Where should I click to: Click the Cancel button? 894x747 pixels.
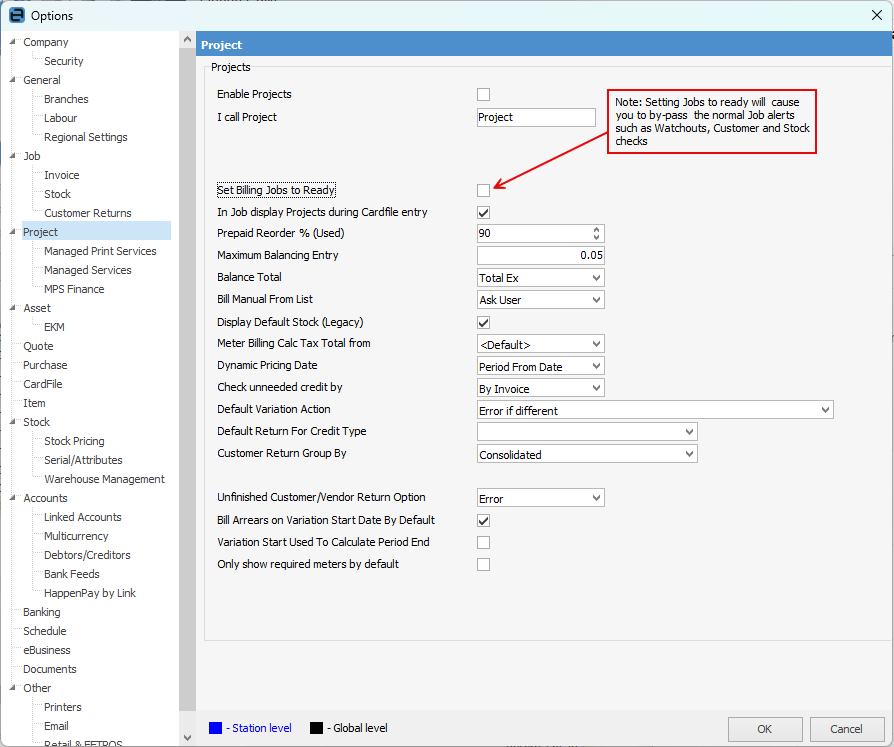click(847, 729)
